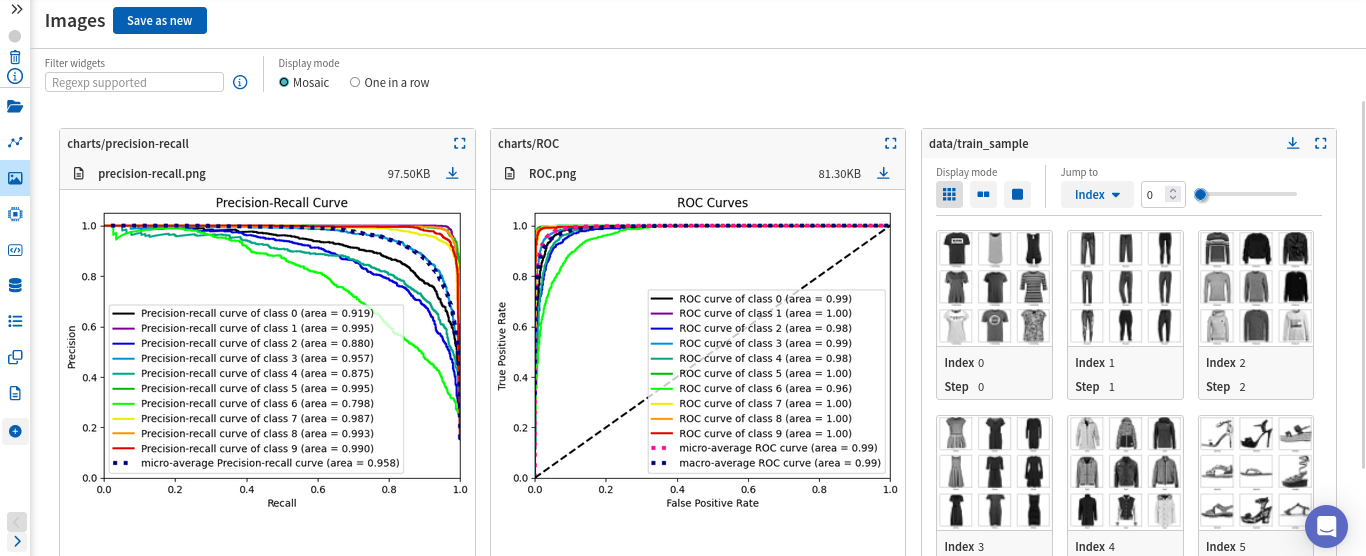The width and height of the screenshot is (1366, 556).
Task: Open the list icon in left sidebar
Action: point(15,321)
